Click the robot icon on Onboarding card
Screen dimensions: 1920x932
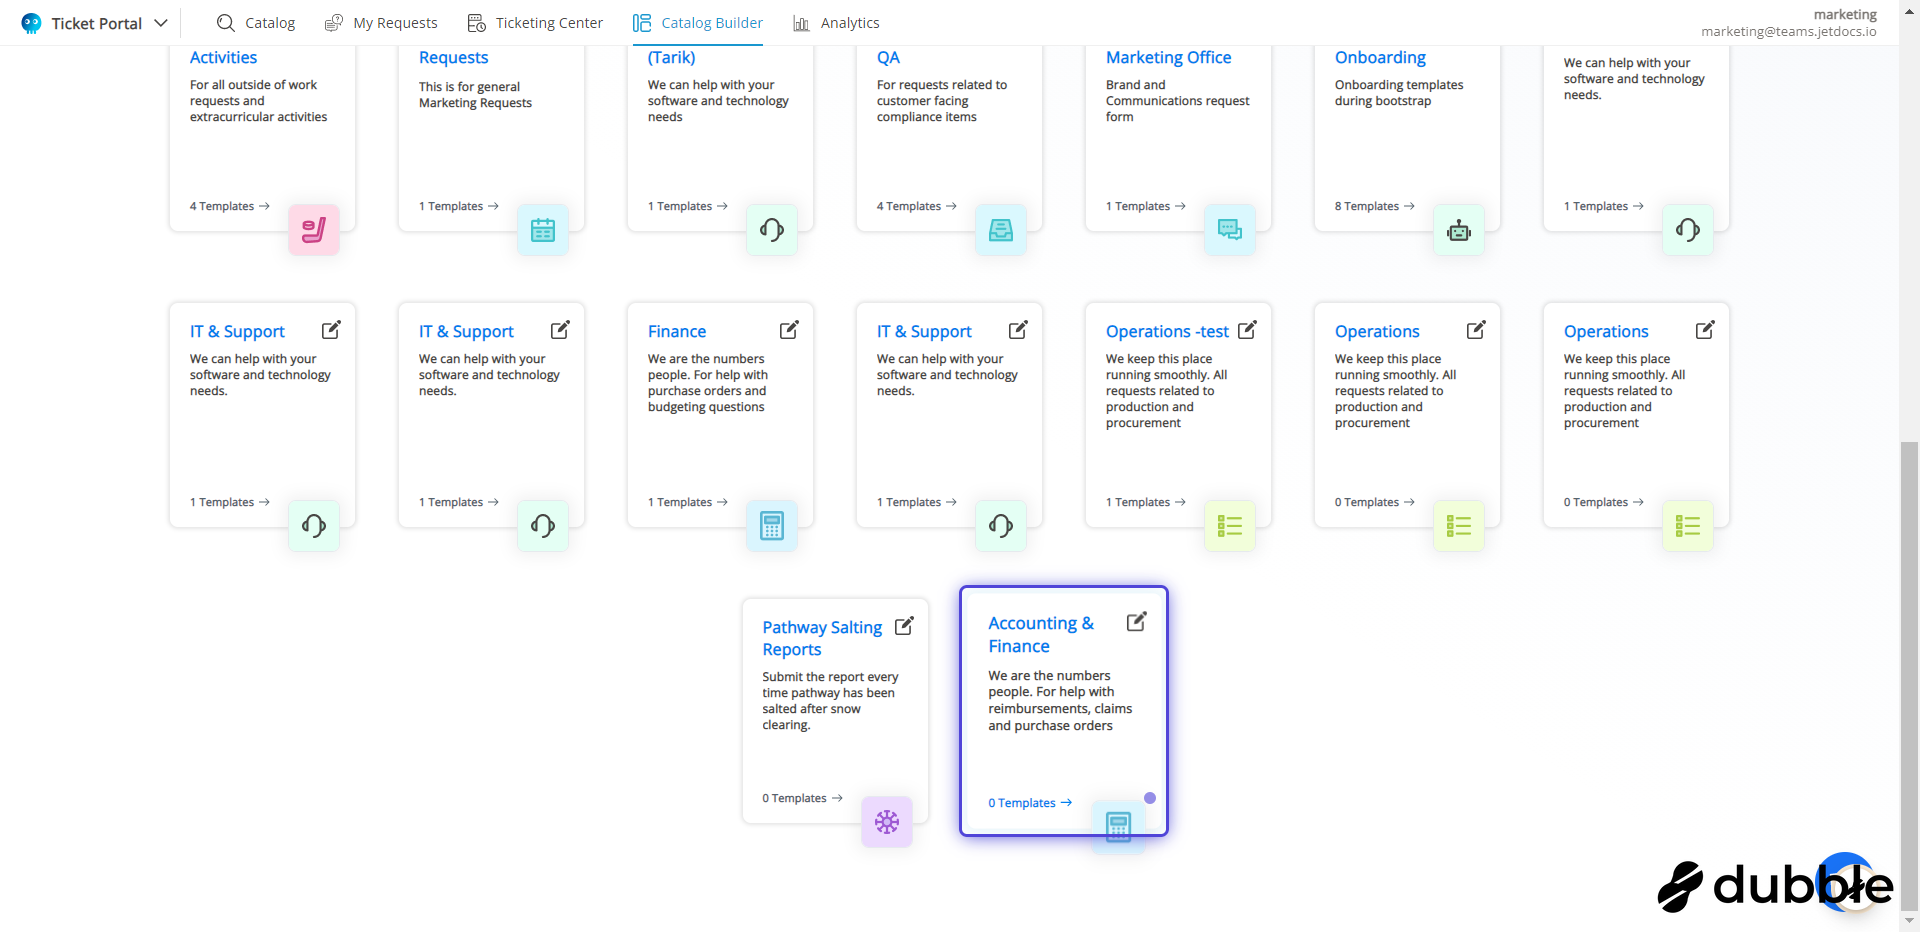[1459, 230]
